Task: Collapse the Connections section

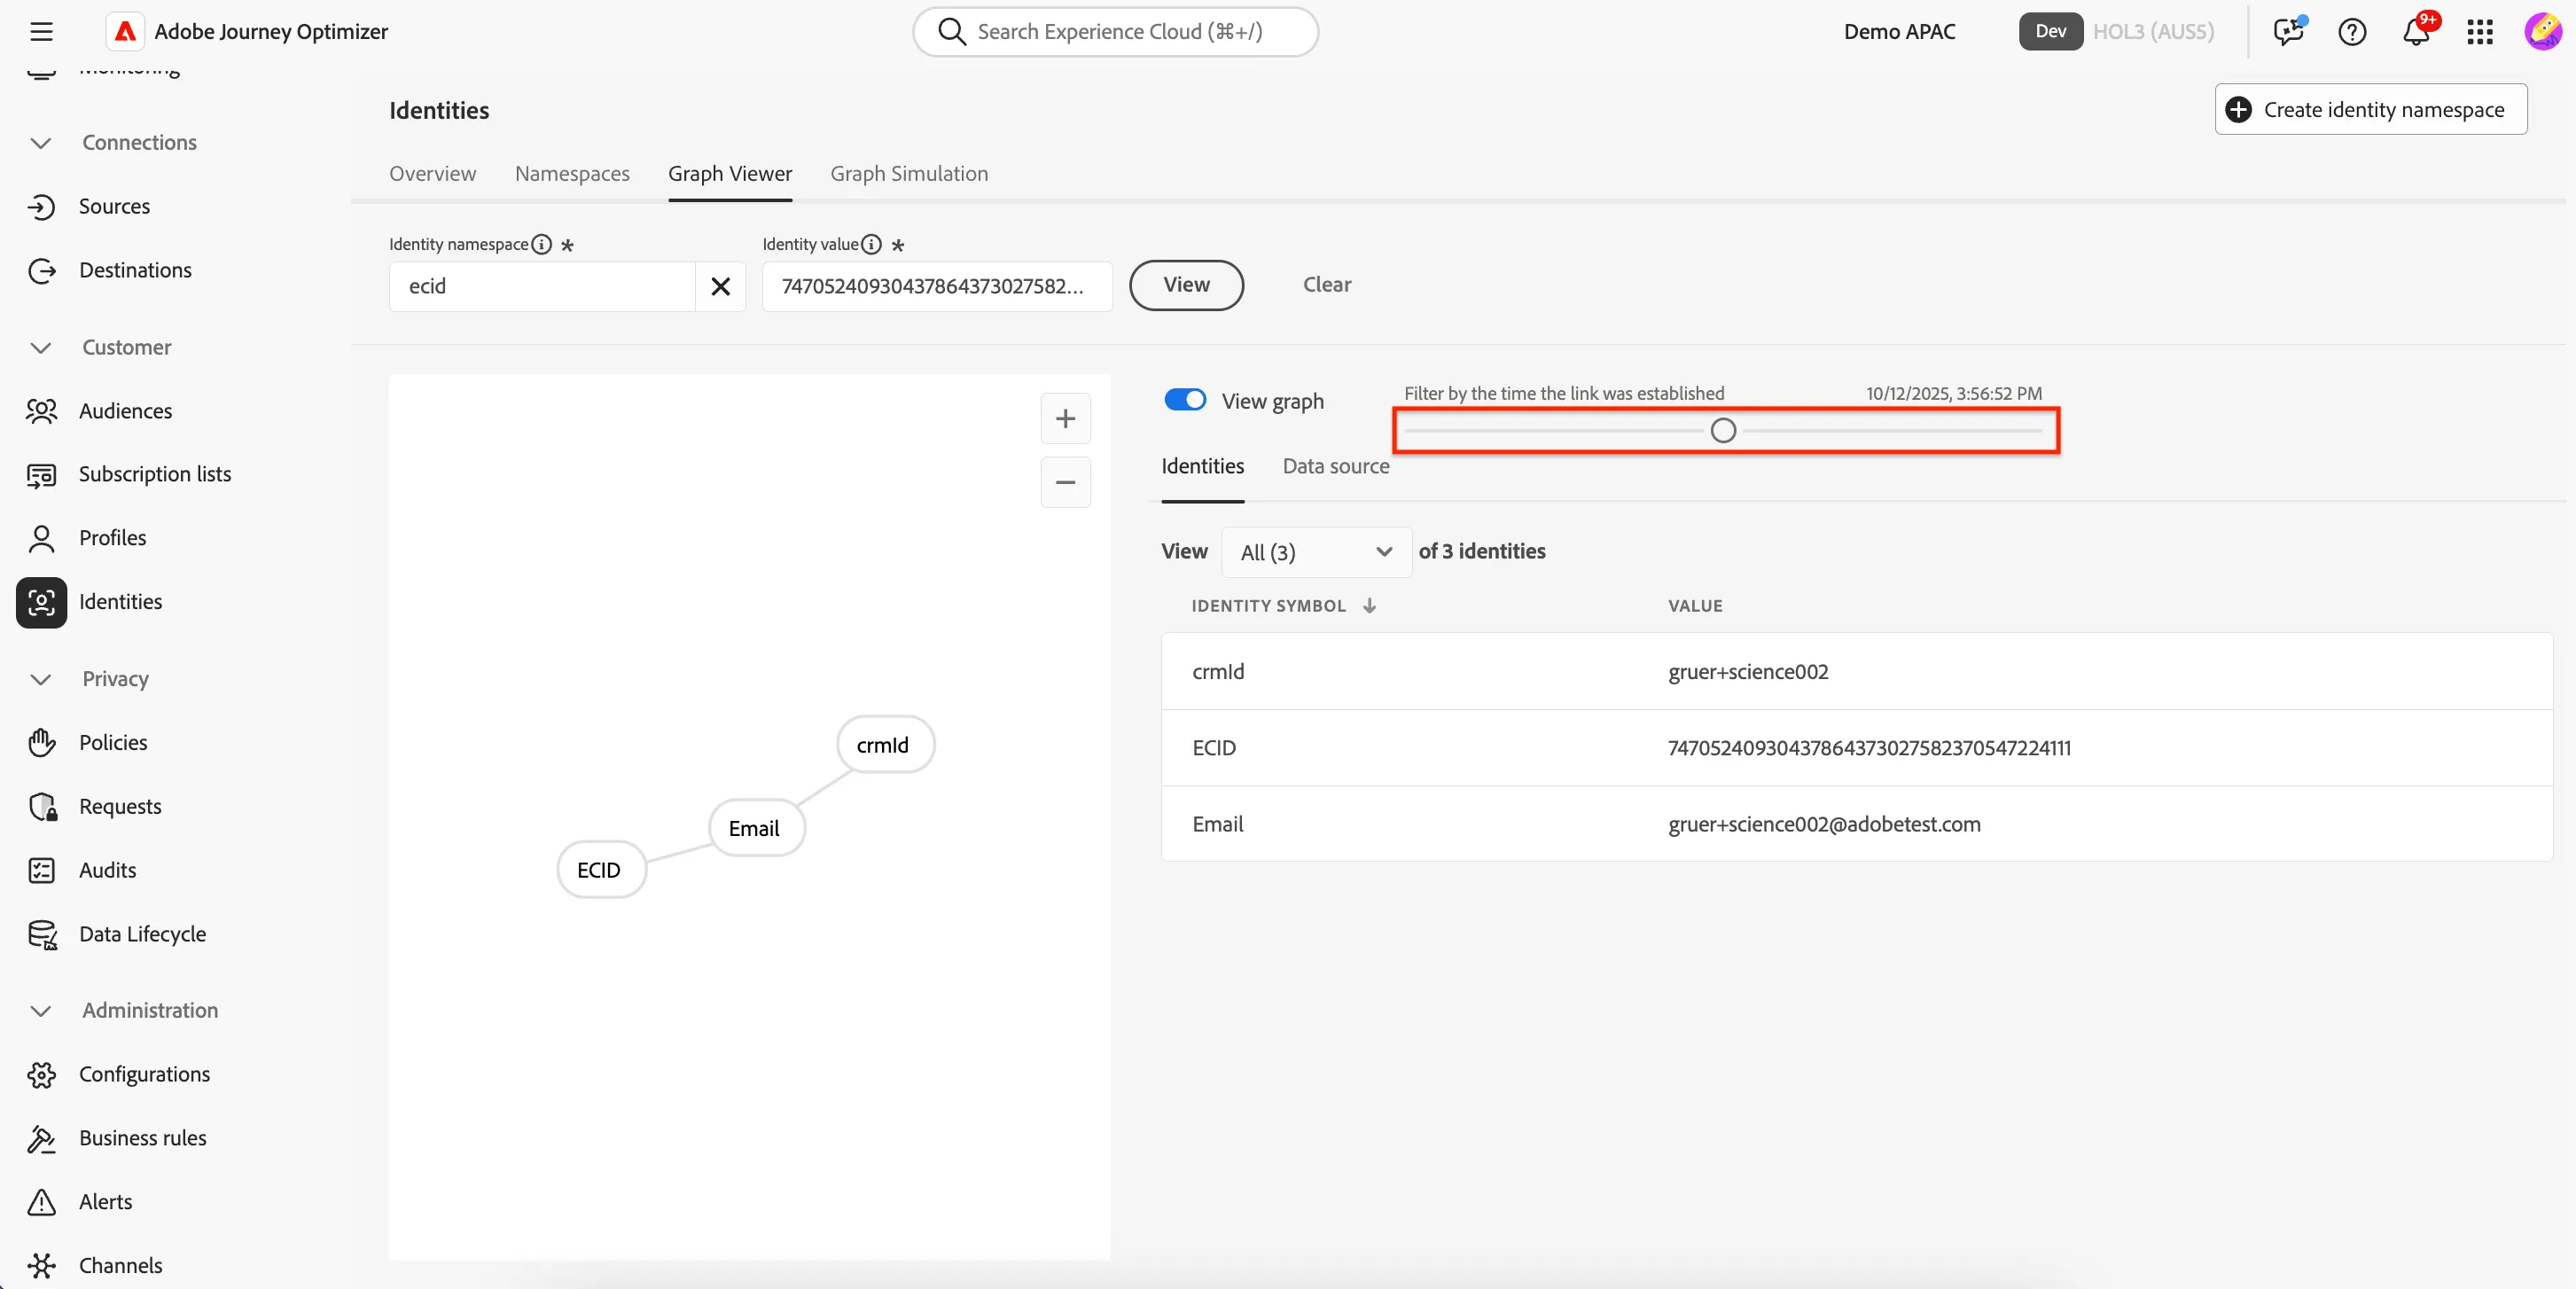Action: coord(41,143)
